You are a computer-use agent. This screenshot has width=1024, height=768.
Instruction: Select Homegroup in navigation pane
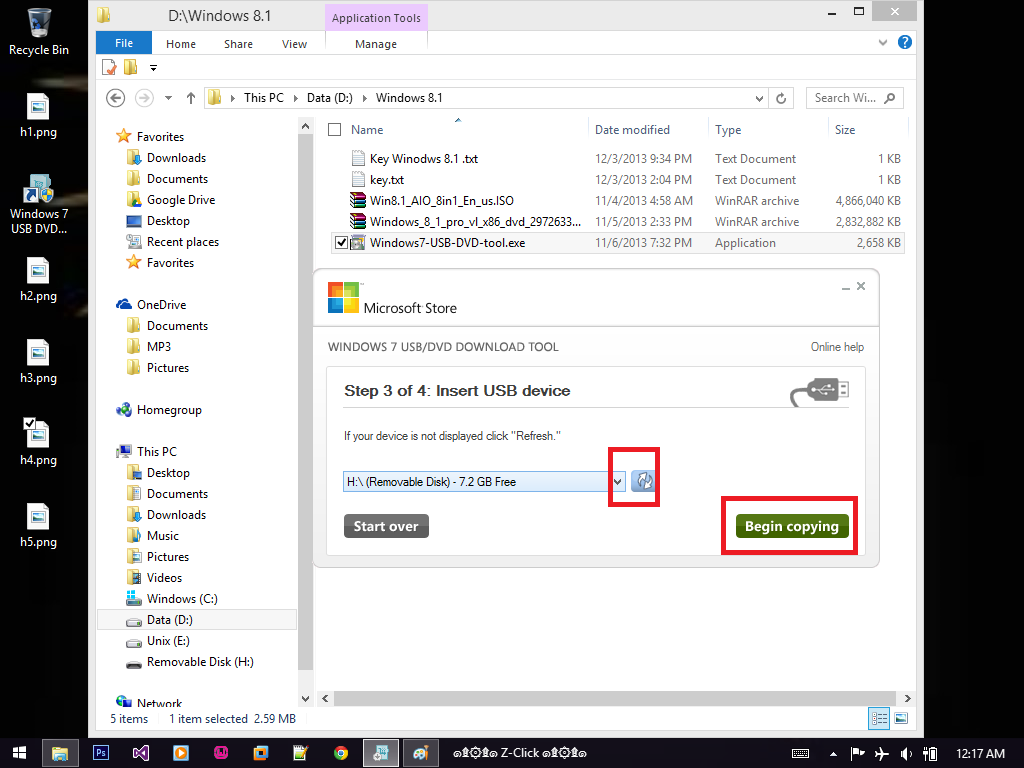169,410
